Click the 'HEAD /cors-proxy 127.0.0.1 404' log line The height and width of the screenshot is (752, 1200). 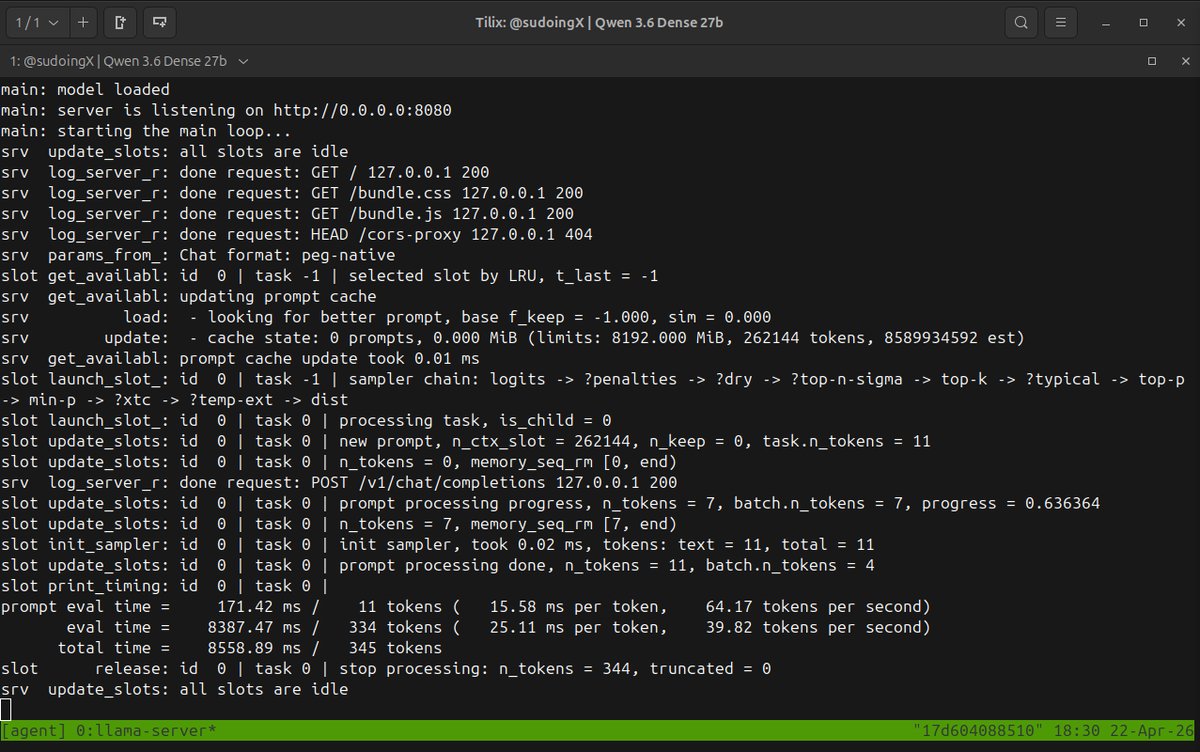[297, 234]
